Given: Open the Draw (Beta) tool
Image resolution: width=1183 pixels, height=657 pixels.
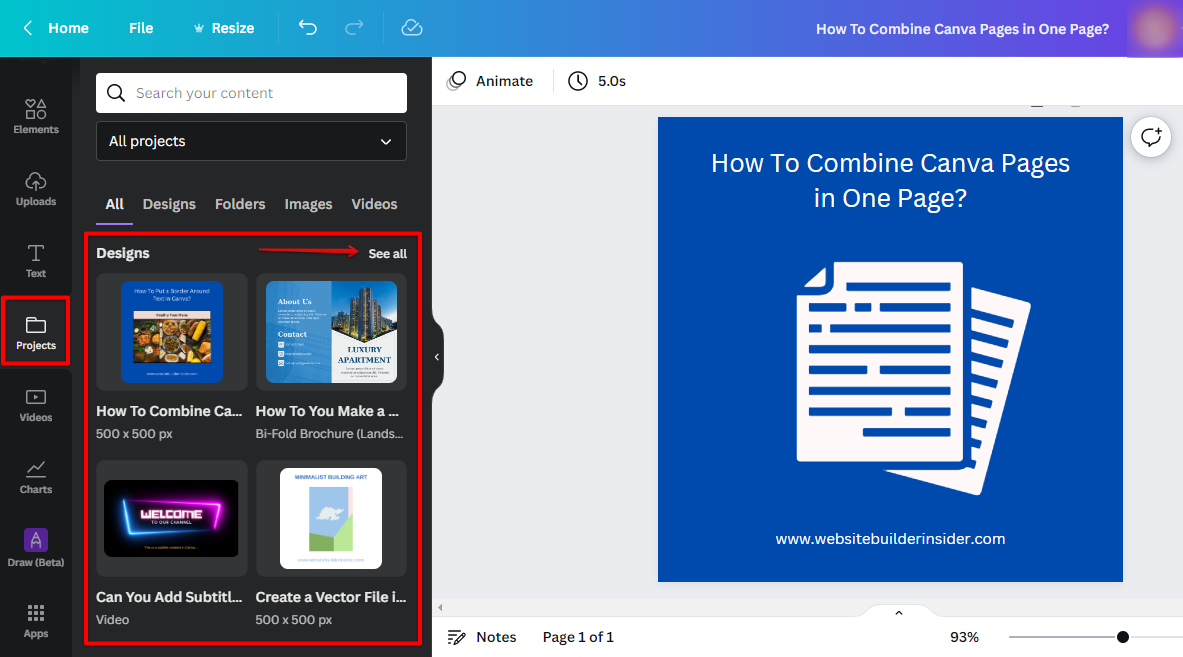Looking at the screenshot, I should pos(36,548).
